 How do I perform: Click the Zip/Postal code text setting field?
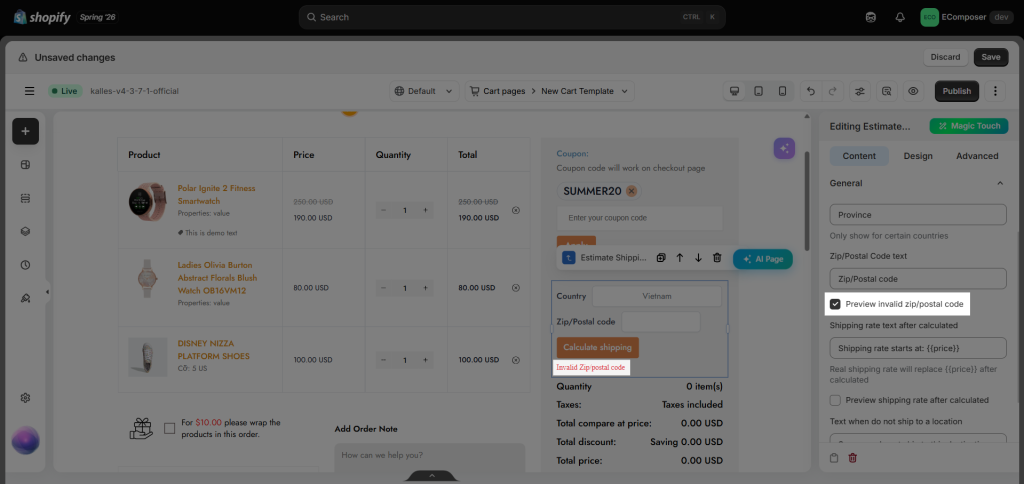[918, 279]
